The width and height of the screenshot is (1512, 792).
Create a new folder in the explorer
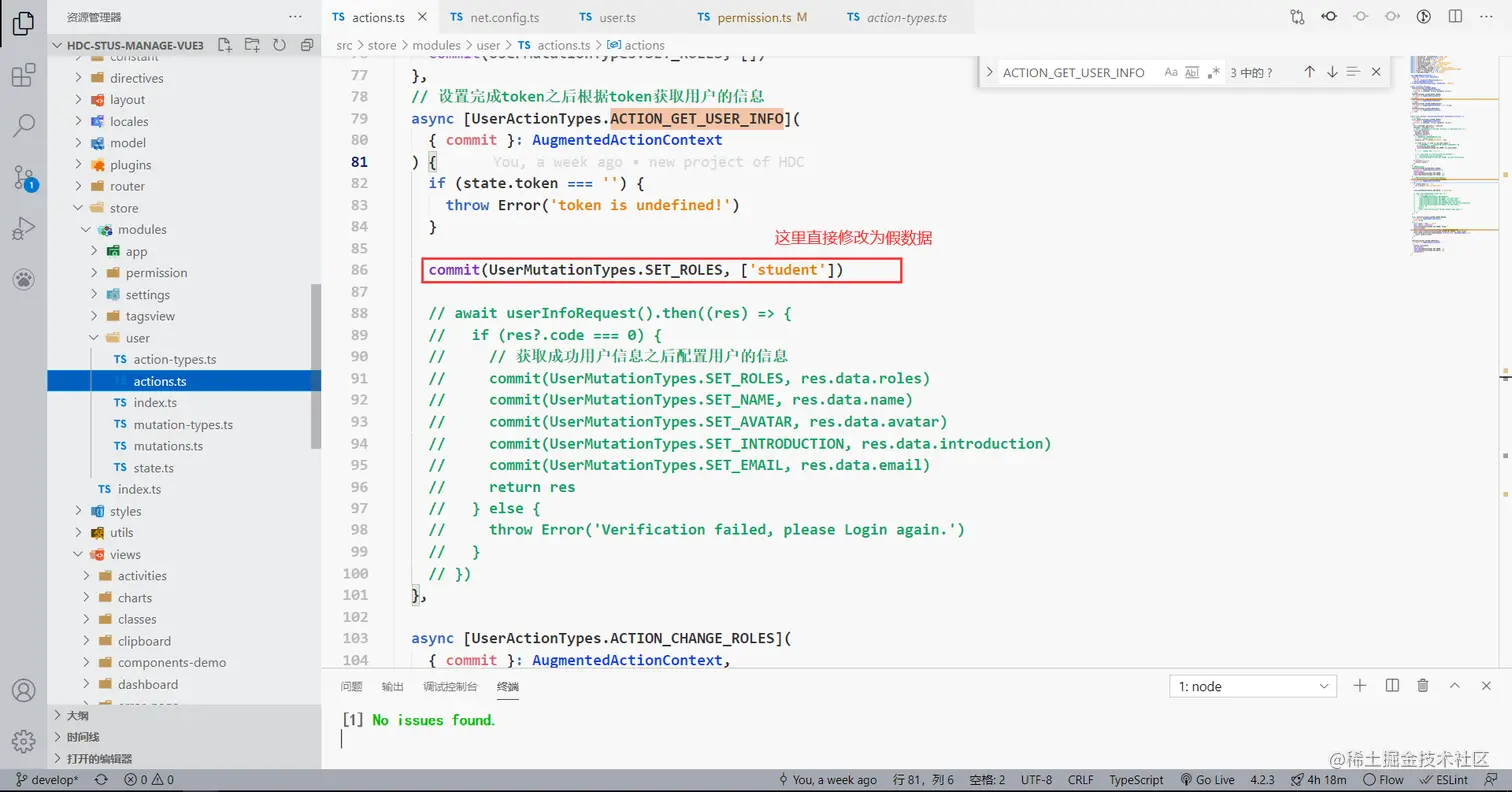click(252, 45)
